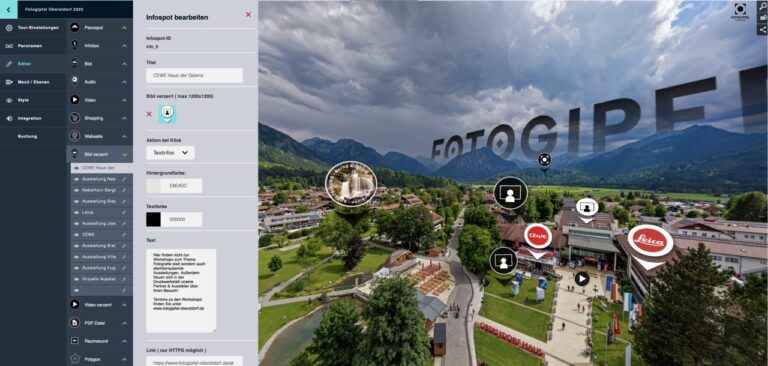Remove the distorted image with red X
The width and height of the screenshot is (768, 366).
tap(149, 114)
